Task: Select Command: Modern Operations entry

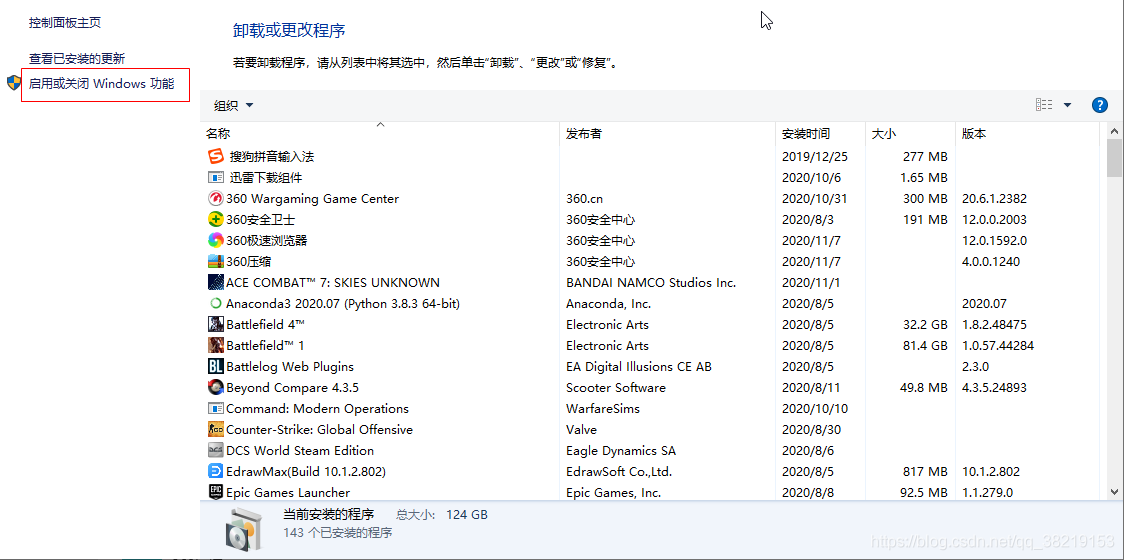Action: pyautogui.click(x=318, y=409)
